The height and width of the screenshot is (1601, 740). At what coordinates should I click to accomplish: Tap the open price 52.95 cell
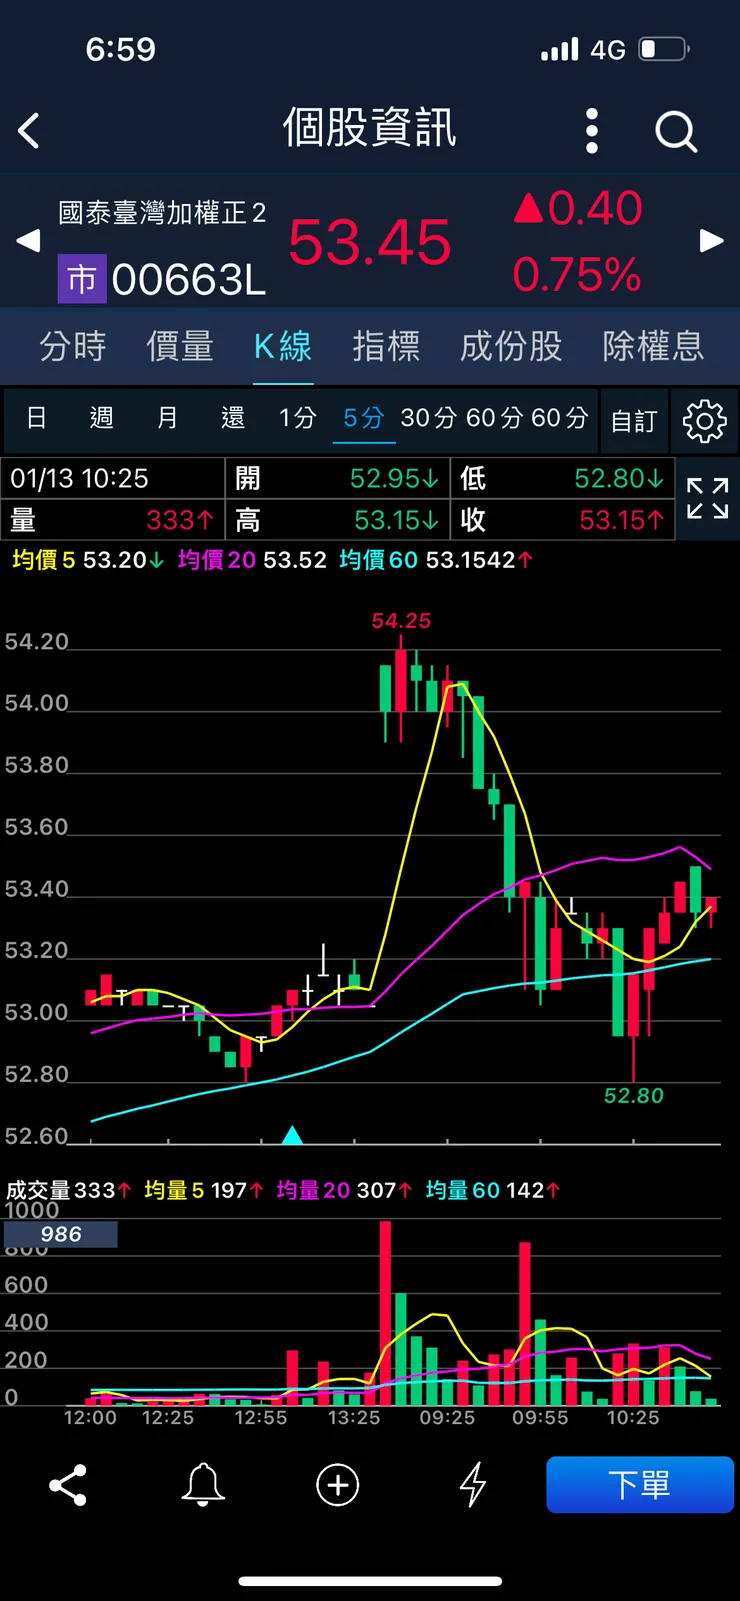pos(338,478)
